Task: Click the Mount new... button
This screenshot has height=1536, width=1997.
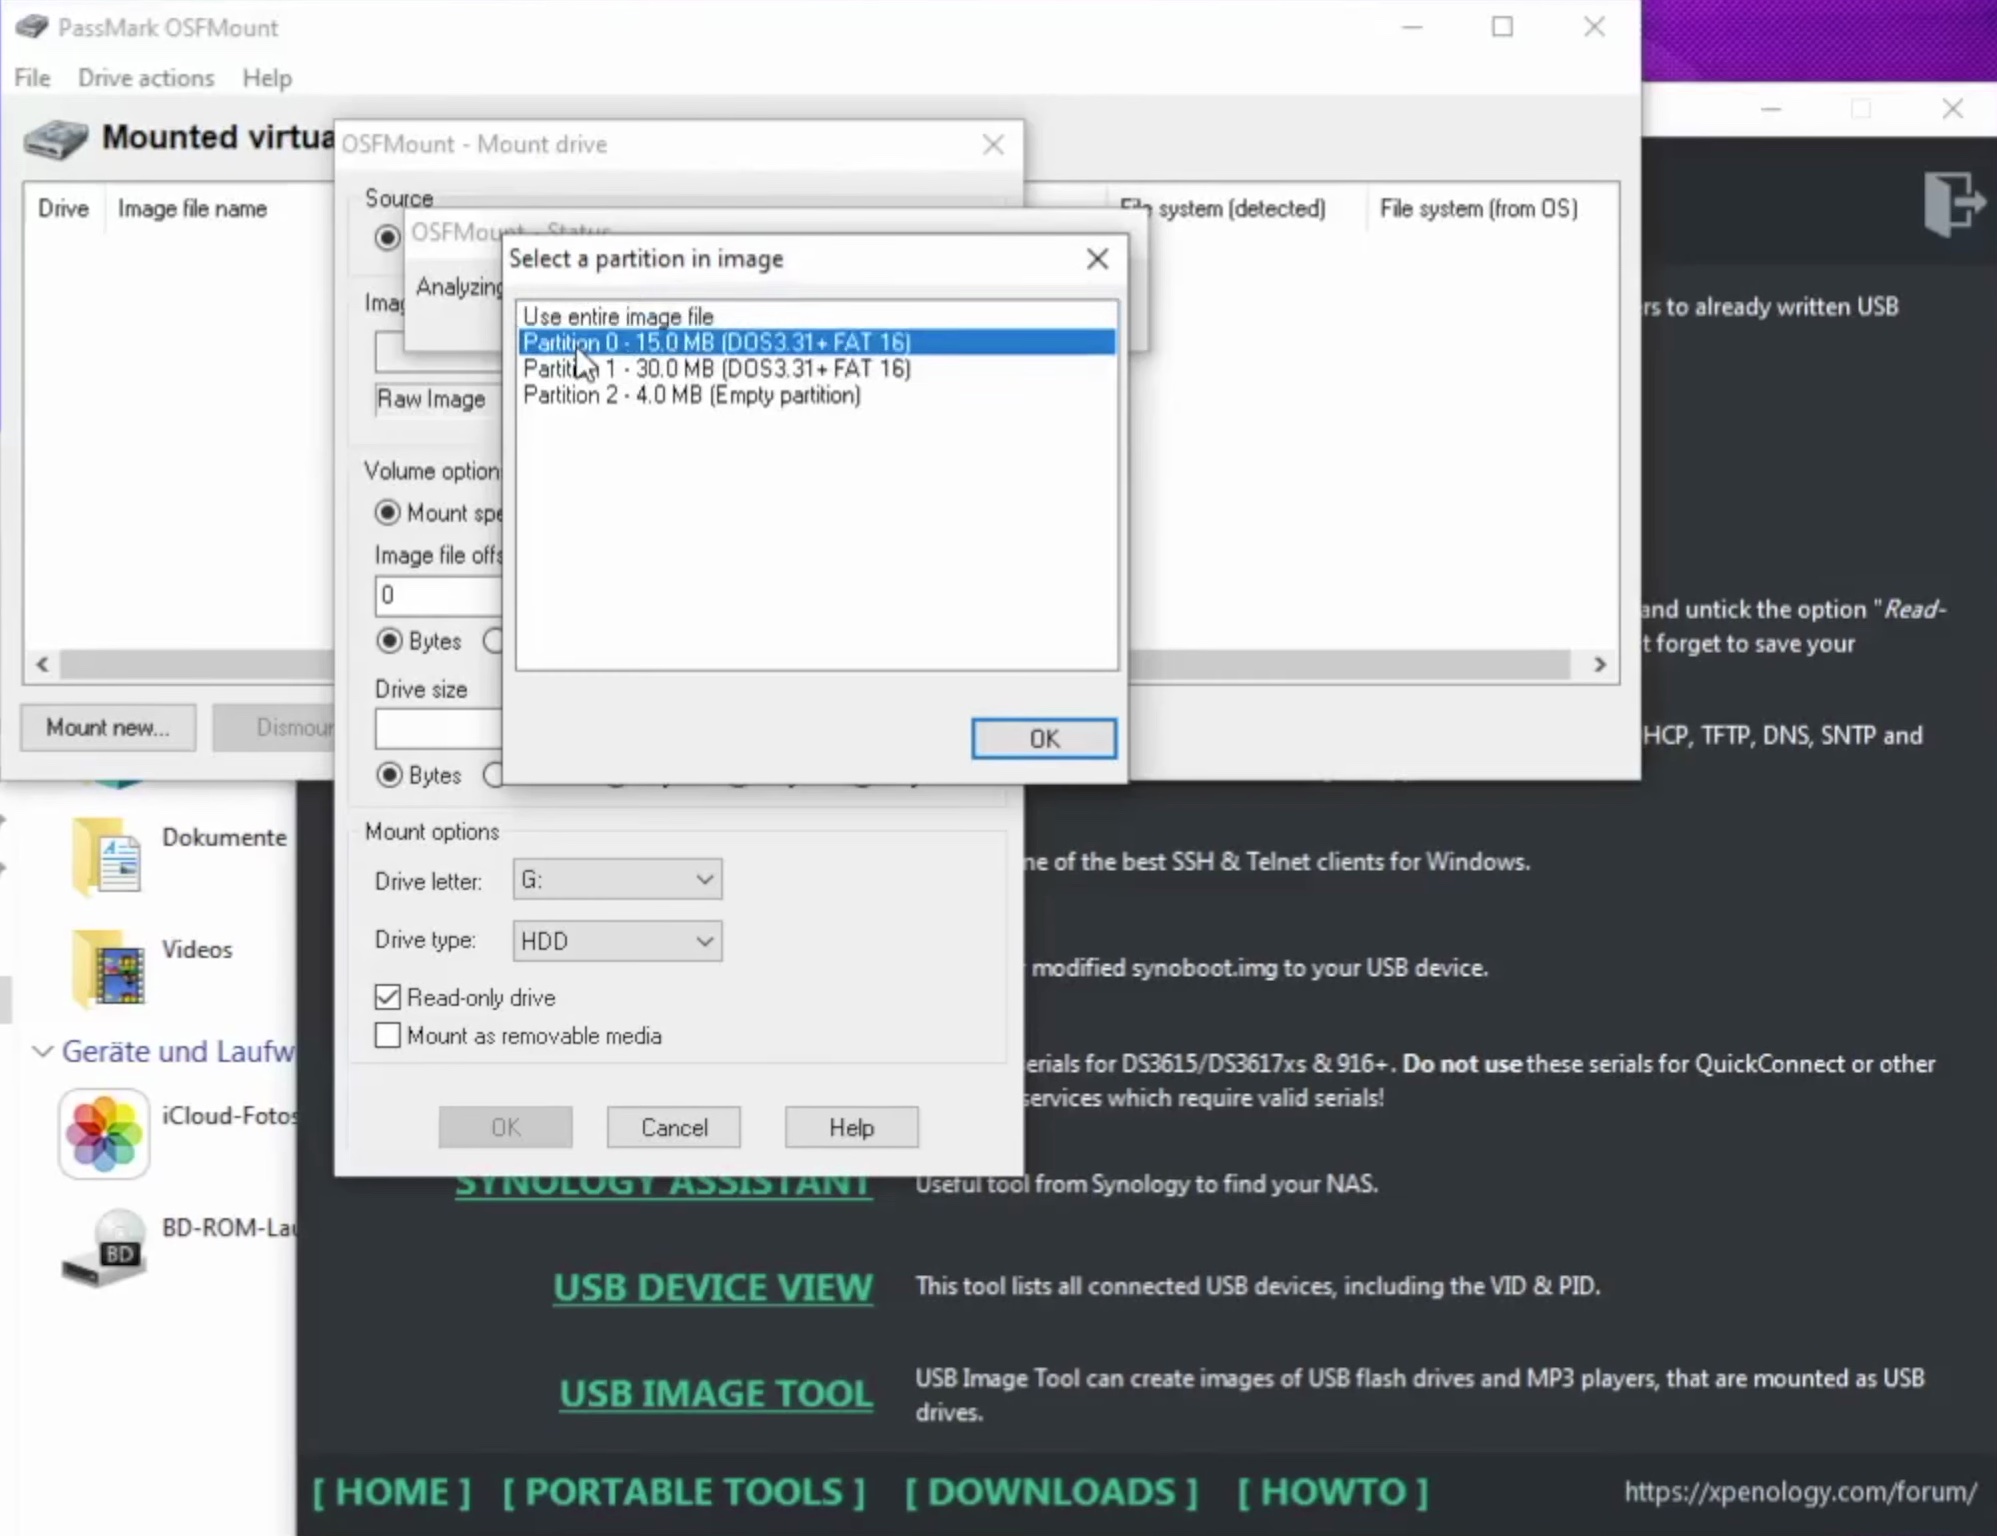Action: coord(108,727)
